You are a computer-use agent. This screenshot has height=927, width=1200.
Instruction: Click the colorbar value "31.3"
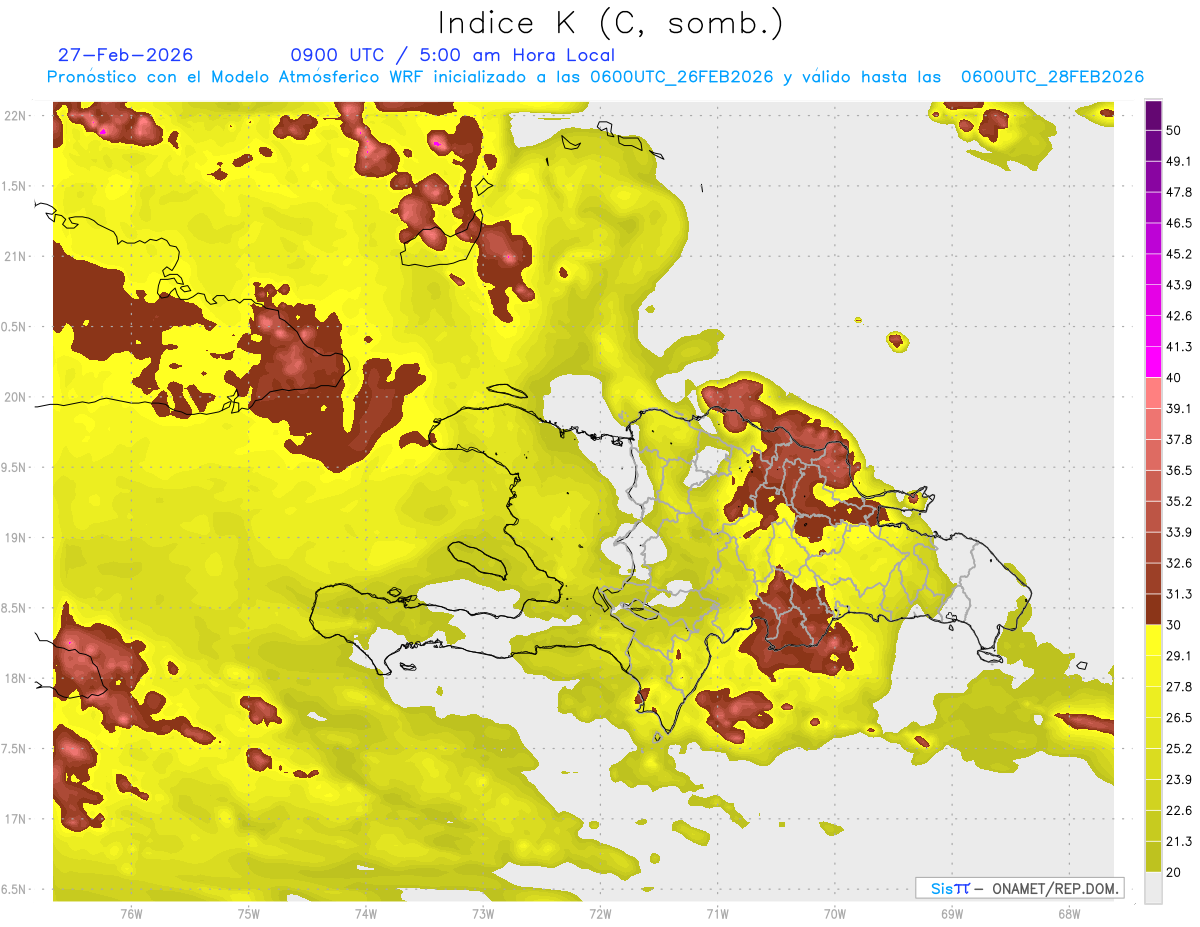pos(1179,594)
